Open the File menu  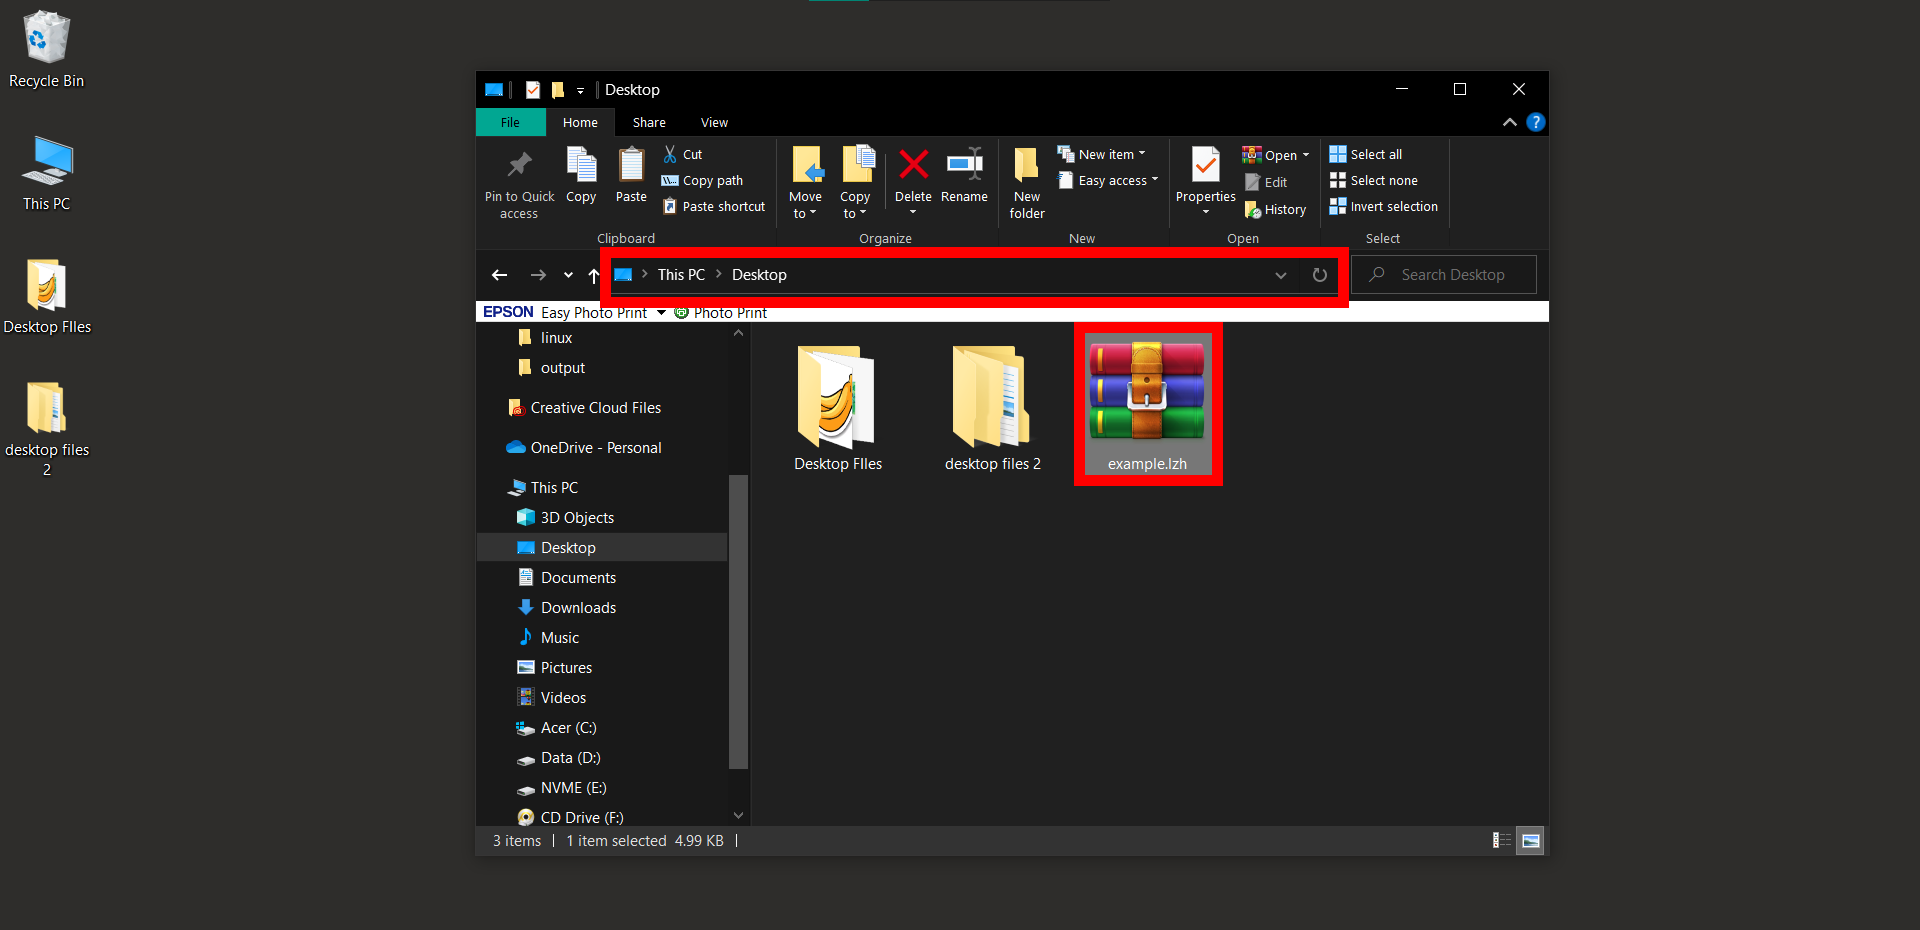coord(510,122)
